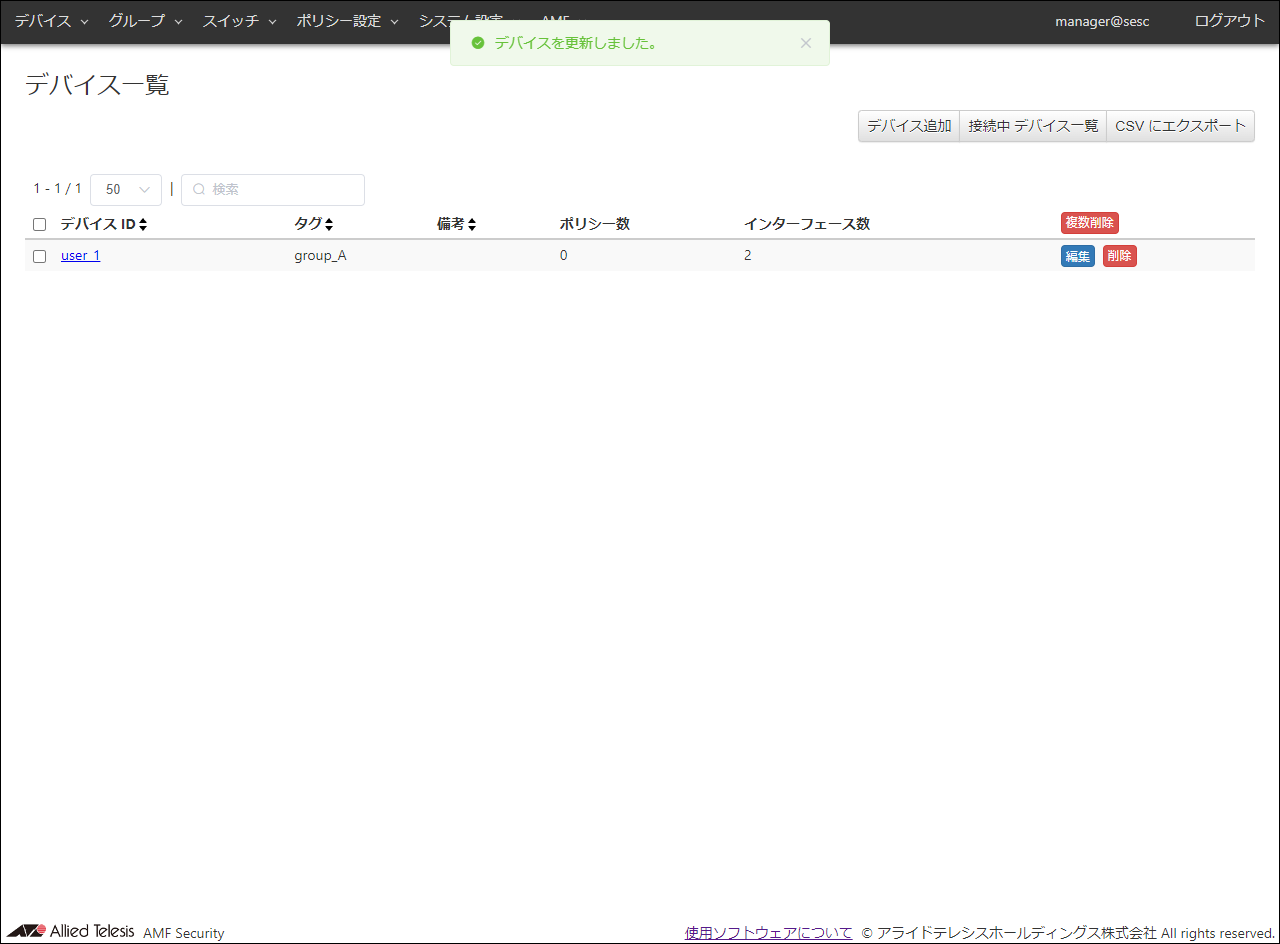Open 接続中 デバイス一覧
This screenshot has width=1280, height=944.
(x=1033, y=126)
